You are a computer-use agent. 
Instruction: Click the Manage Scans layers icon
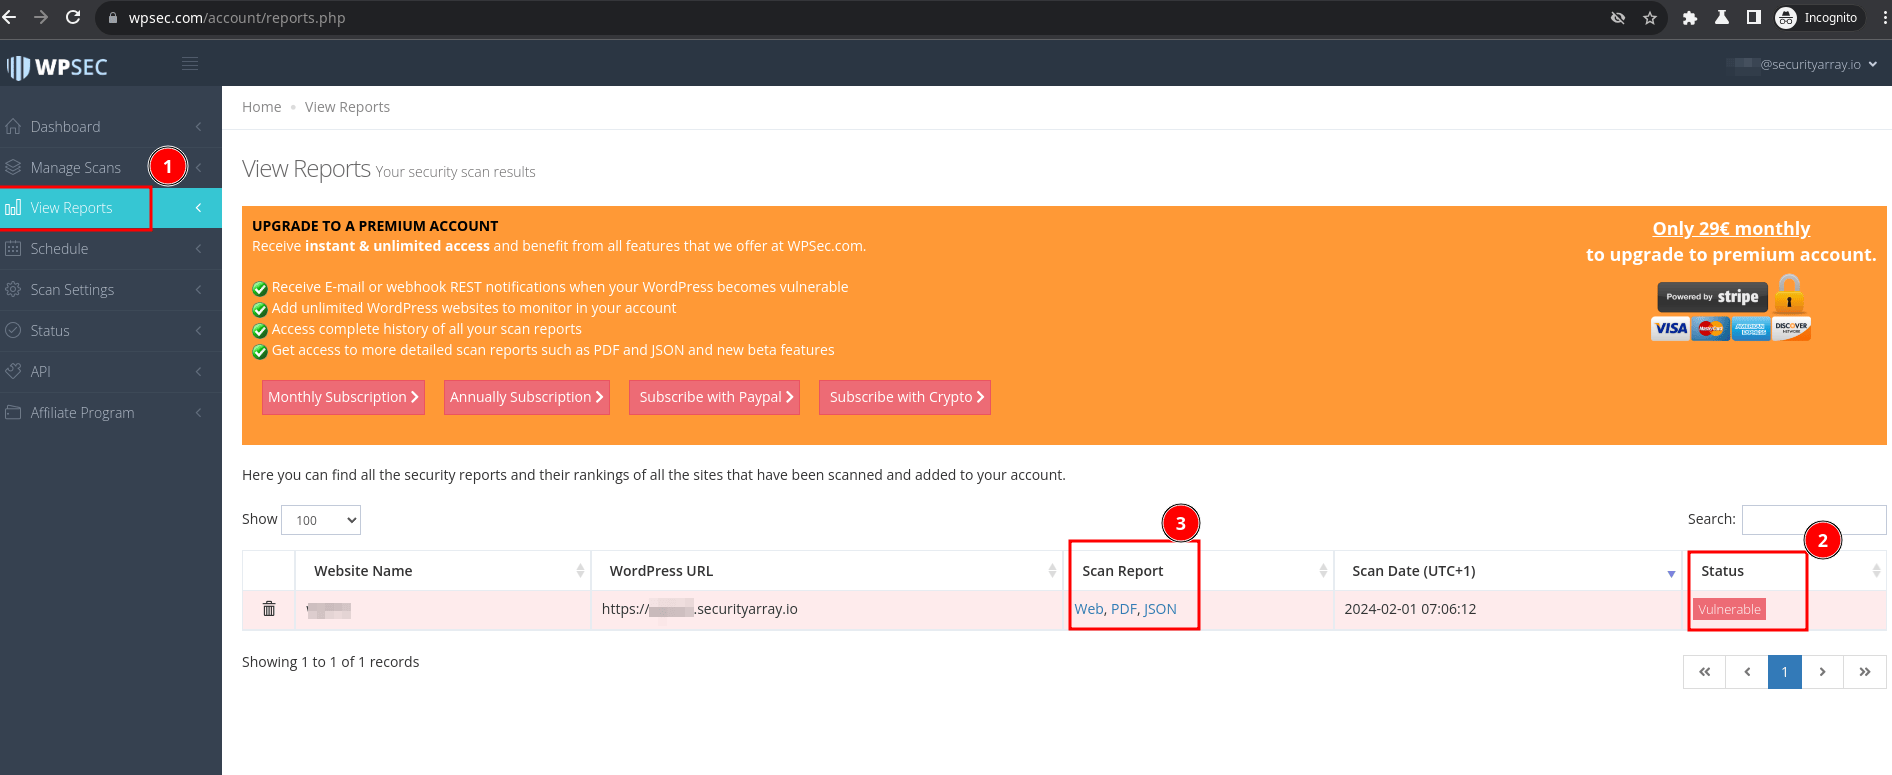pyautogui.click(x=13, y=167)
